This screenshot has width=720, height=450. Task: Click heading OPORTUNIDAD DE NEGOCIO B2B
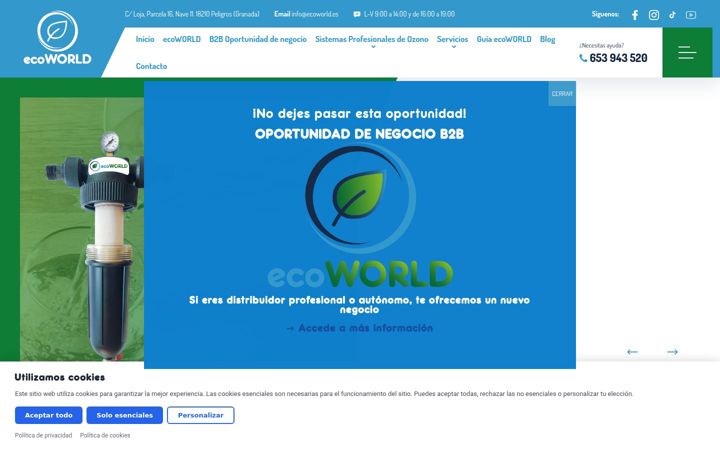360,134
